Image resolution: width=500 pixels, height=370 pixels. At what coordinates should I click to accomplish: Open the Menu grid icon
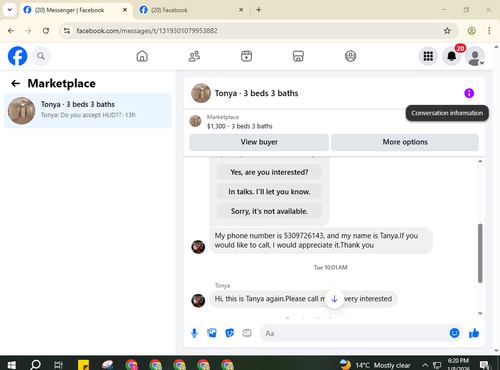pos(428,56)
